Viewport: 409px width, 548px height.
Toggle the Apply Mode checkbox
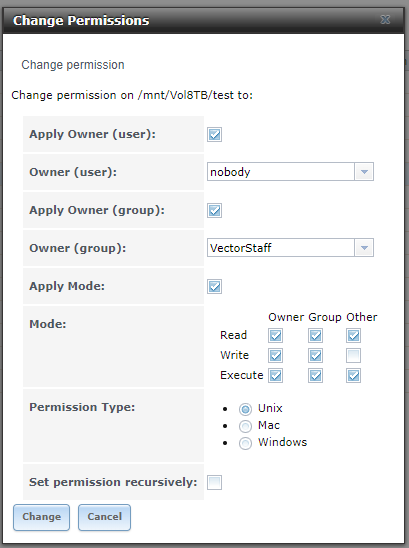214,287
